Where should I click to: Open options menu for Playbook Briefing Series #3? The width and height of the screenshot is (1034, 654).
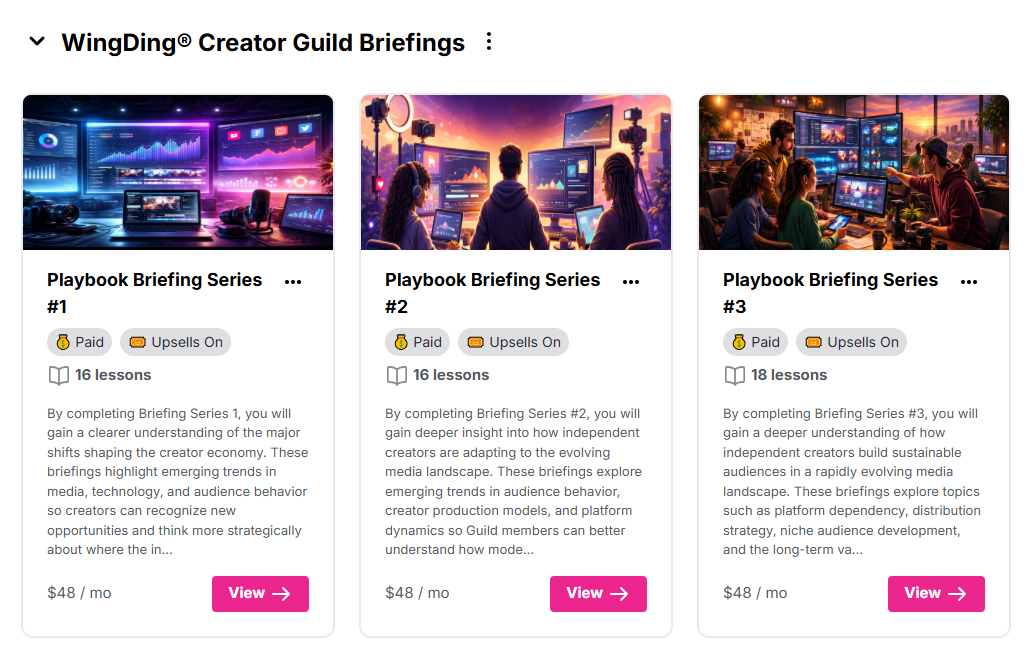point(969,282)
